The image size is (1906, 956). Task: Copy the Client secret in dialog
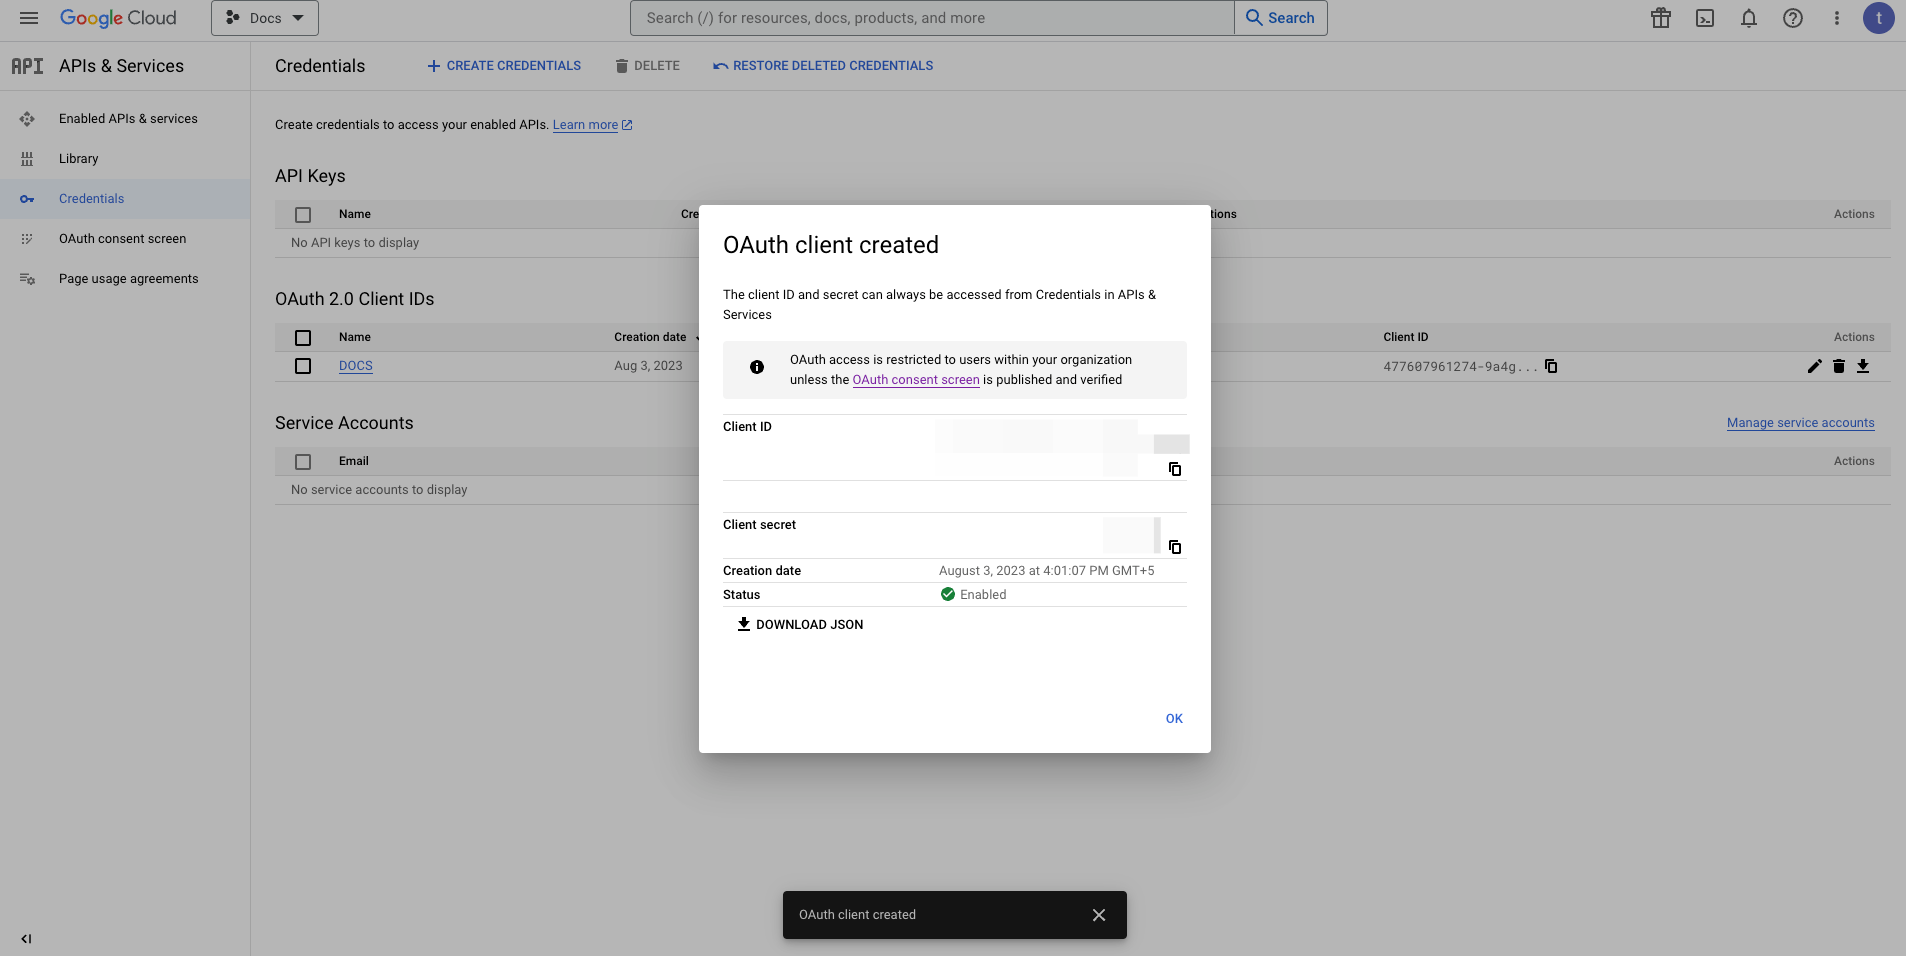[1175, 547]
